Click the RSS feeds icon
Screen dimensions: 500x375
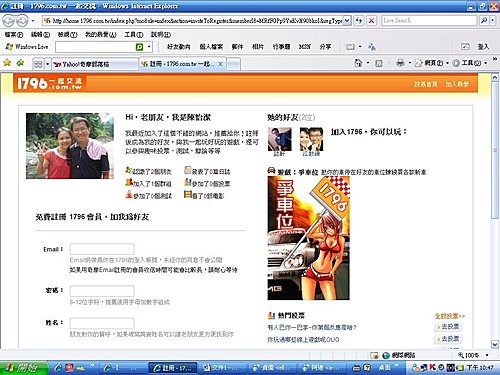(x=379, y=63)
